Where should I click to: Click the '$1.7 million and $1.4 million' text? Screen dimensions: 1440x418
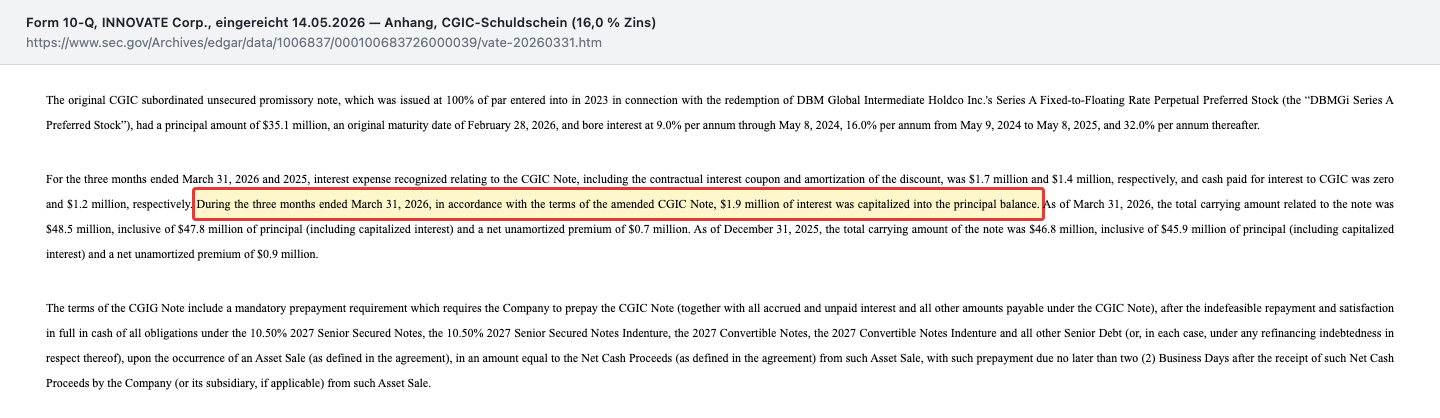coord(1033,178)
